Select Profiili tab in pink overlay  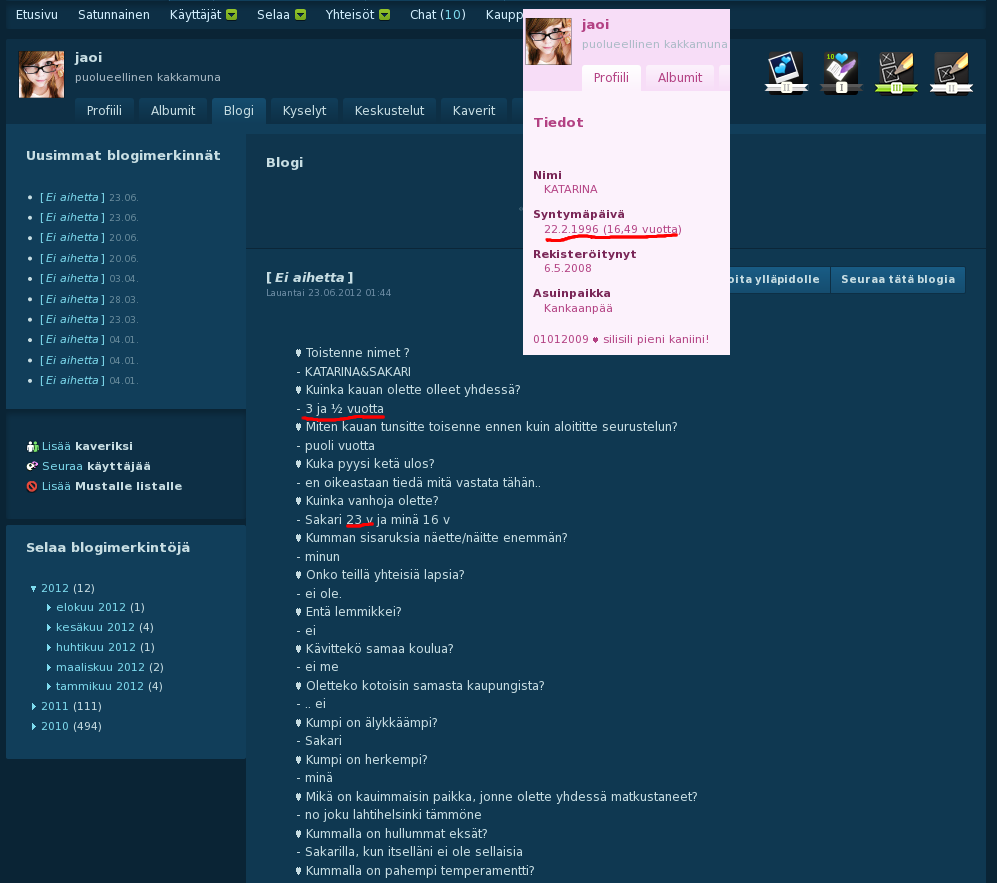[x=611, y=78]
